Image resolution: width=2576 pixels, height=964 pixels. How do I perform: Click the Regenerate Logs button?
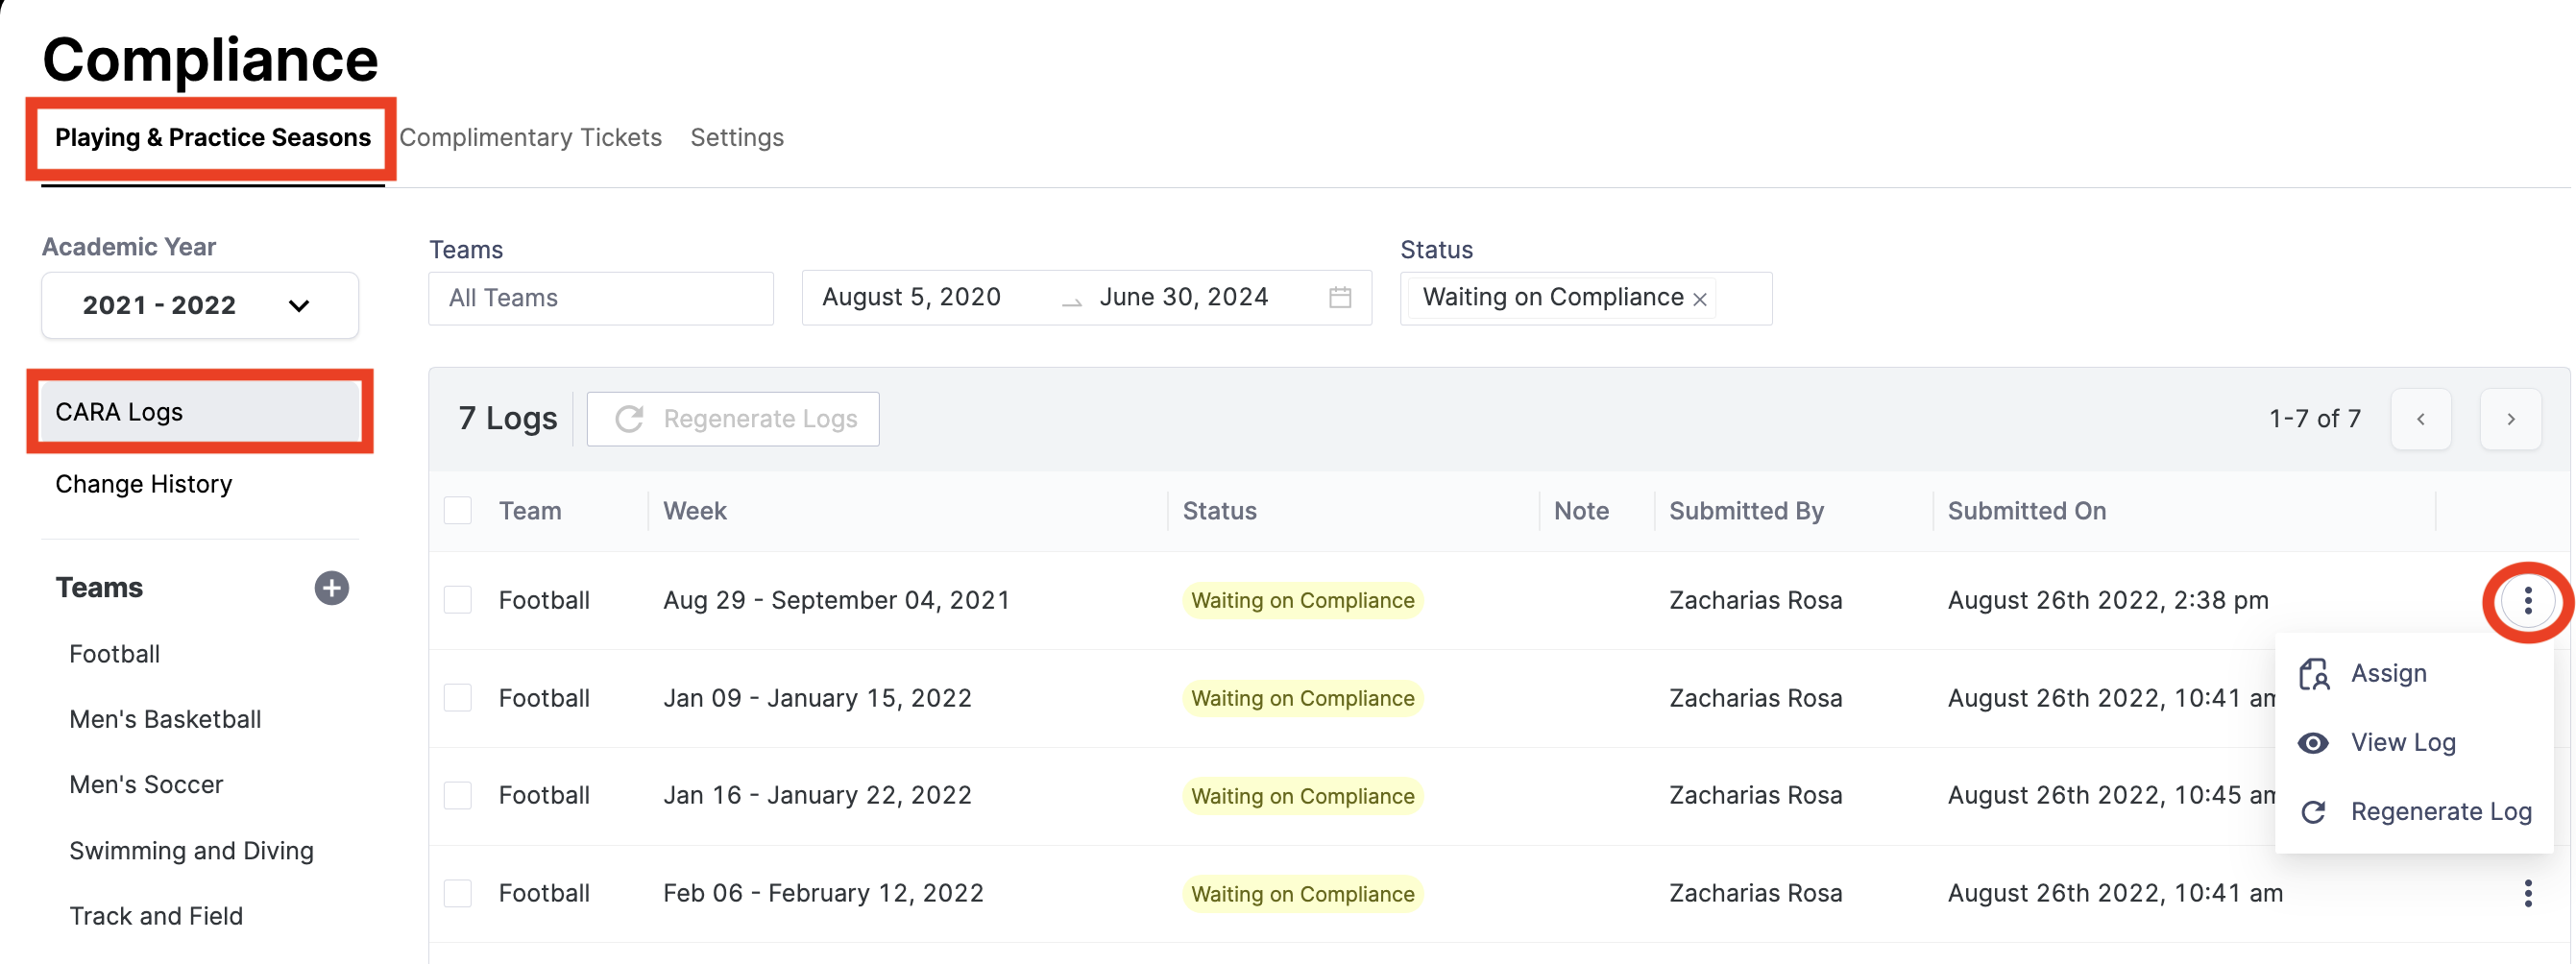(732, 418)
